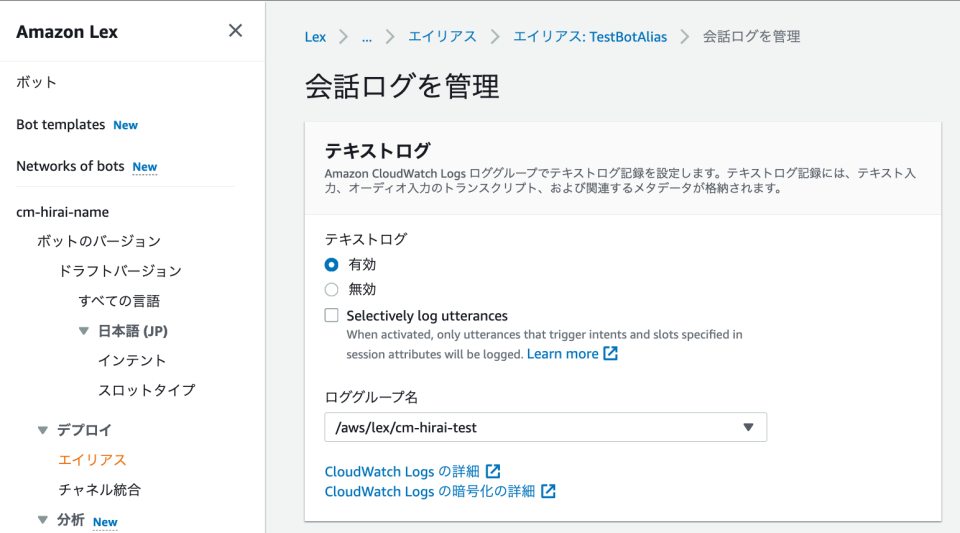Click New badge beside 分析
The width and height of the screenshot is (960, 533).
point(105,522)
